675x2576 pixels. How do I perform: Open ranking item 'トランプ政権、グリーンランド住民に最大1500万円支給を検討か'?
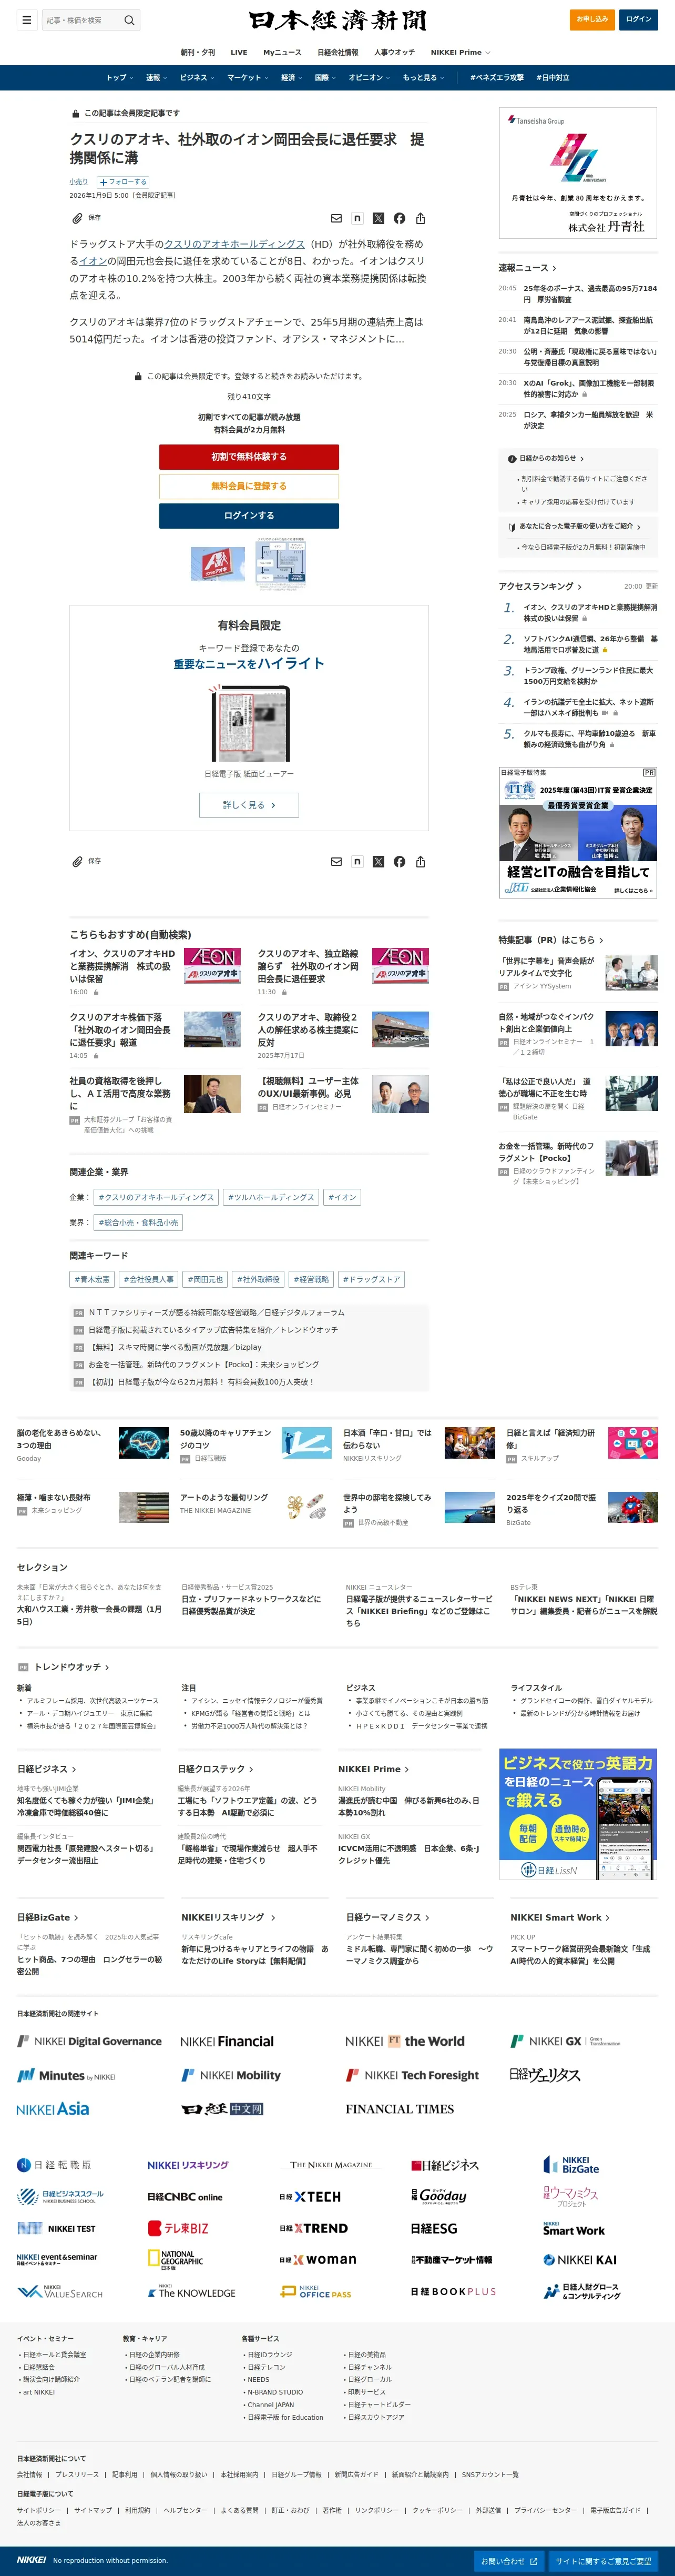point(588,676)
